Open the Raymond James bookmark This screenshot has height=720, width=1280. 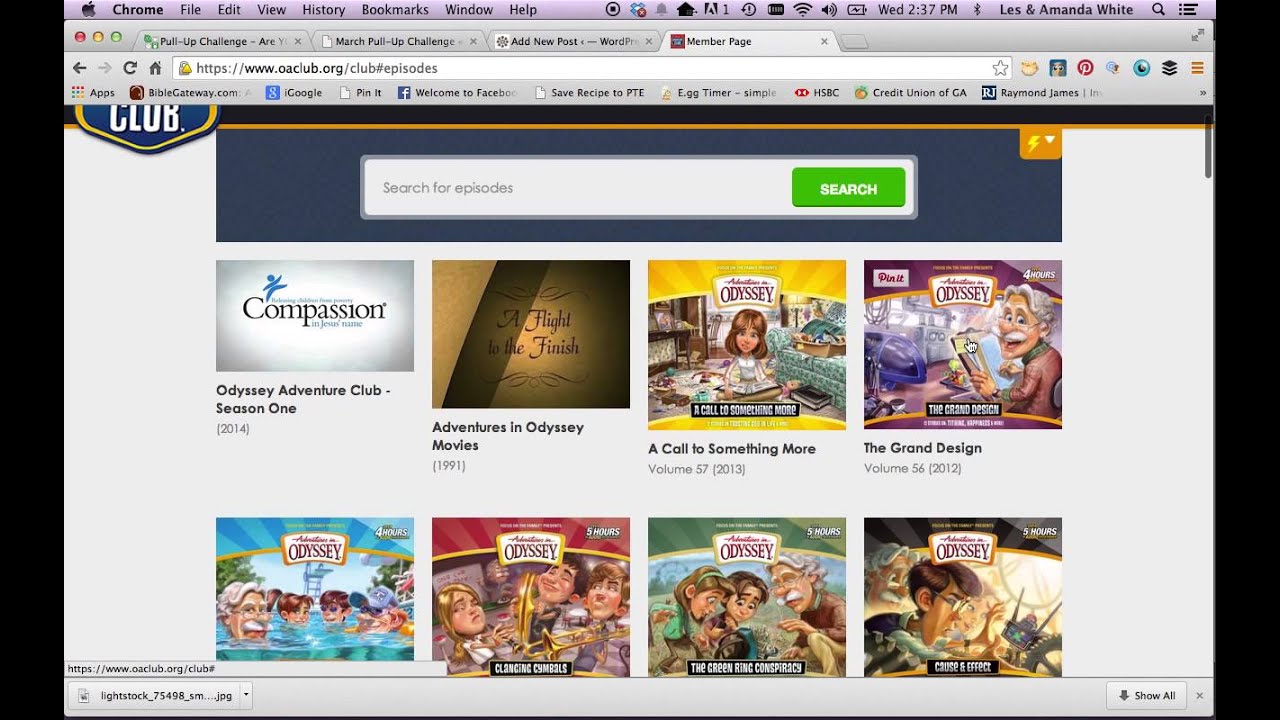tap(1042, 92)
